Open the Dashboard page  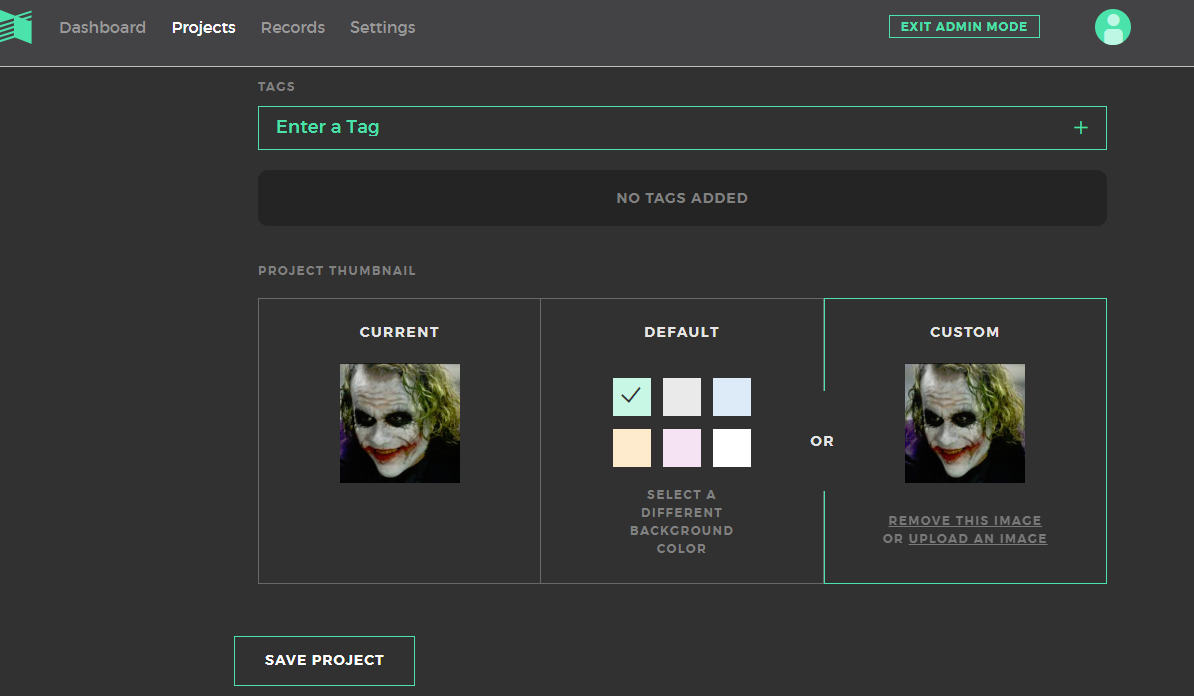(102, 27)
